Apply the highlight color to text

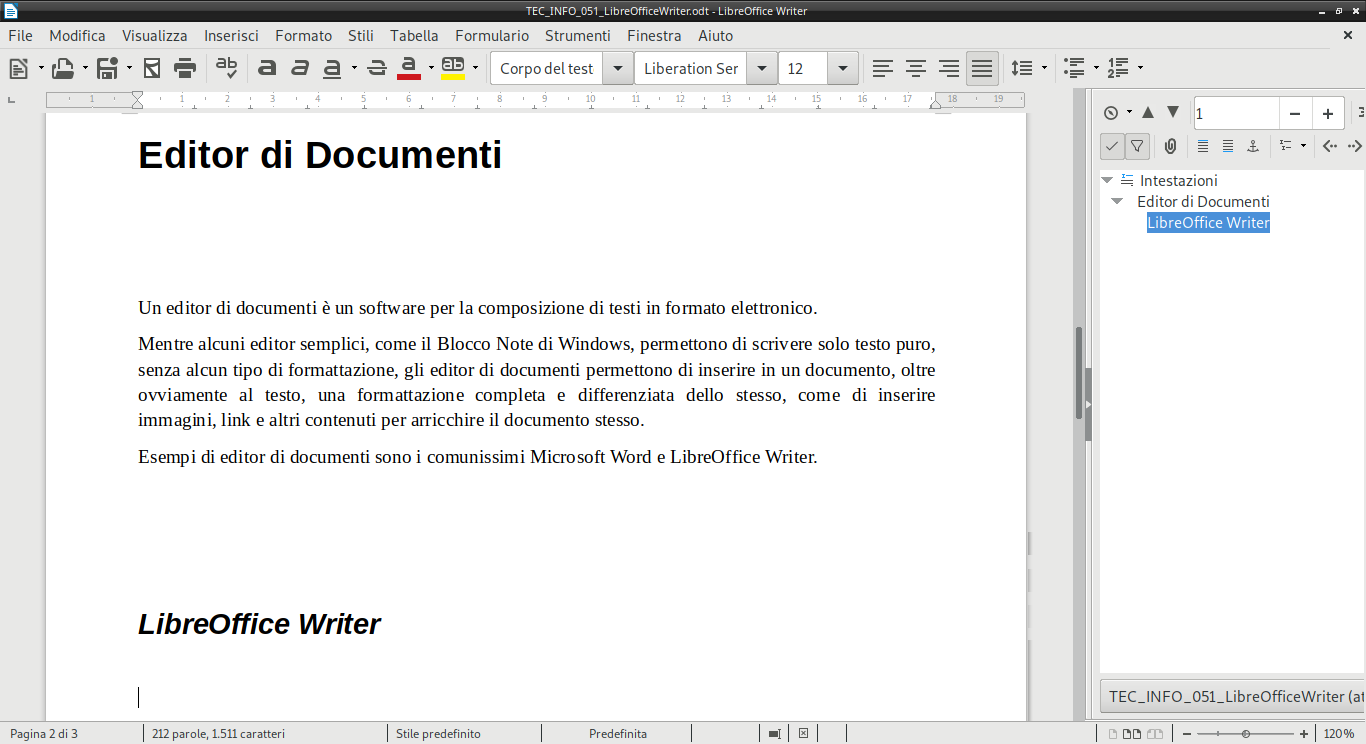(x=450, y=68)
